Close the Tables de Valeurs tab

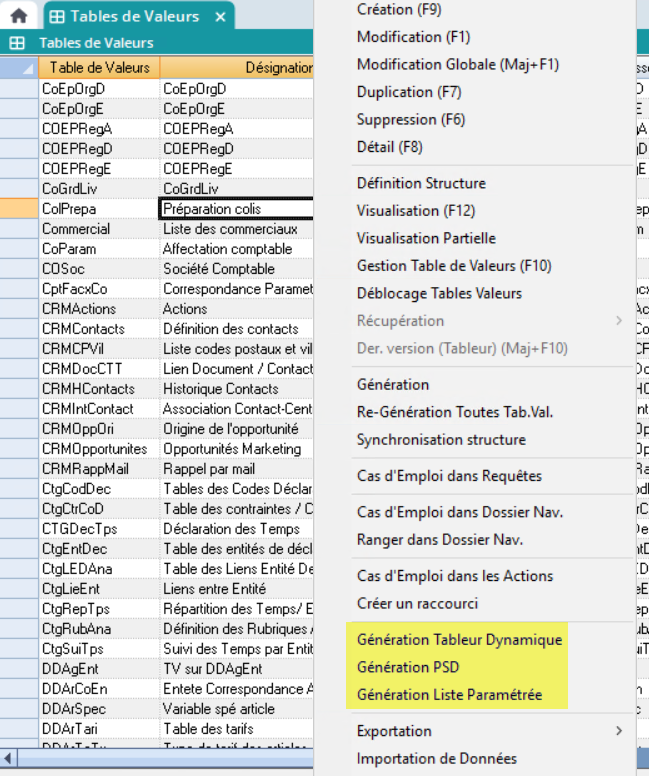click(220, 17)
